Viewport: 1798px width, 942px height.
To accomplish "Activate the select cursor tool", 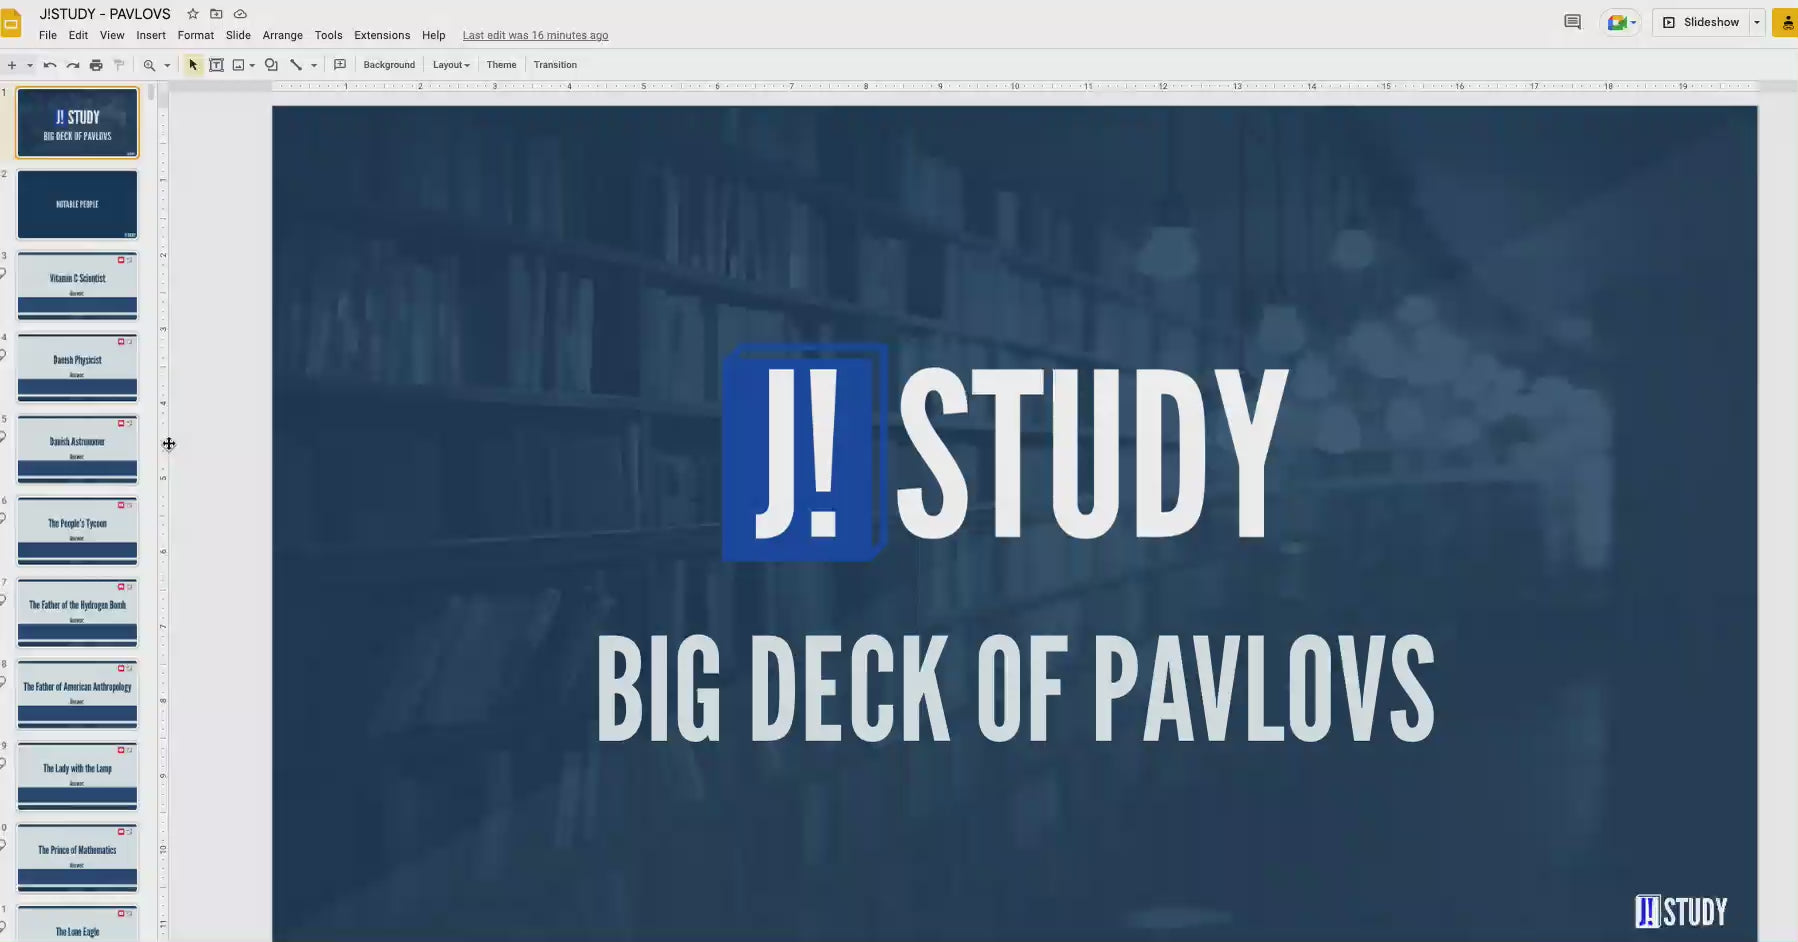I will coord(193,65).
